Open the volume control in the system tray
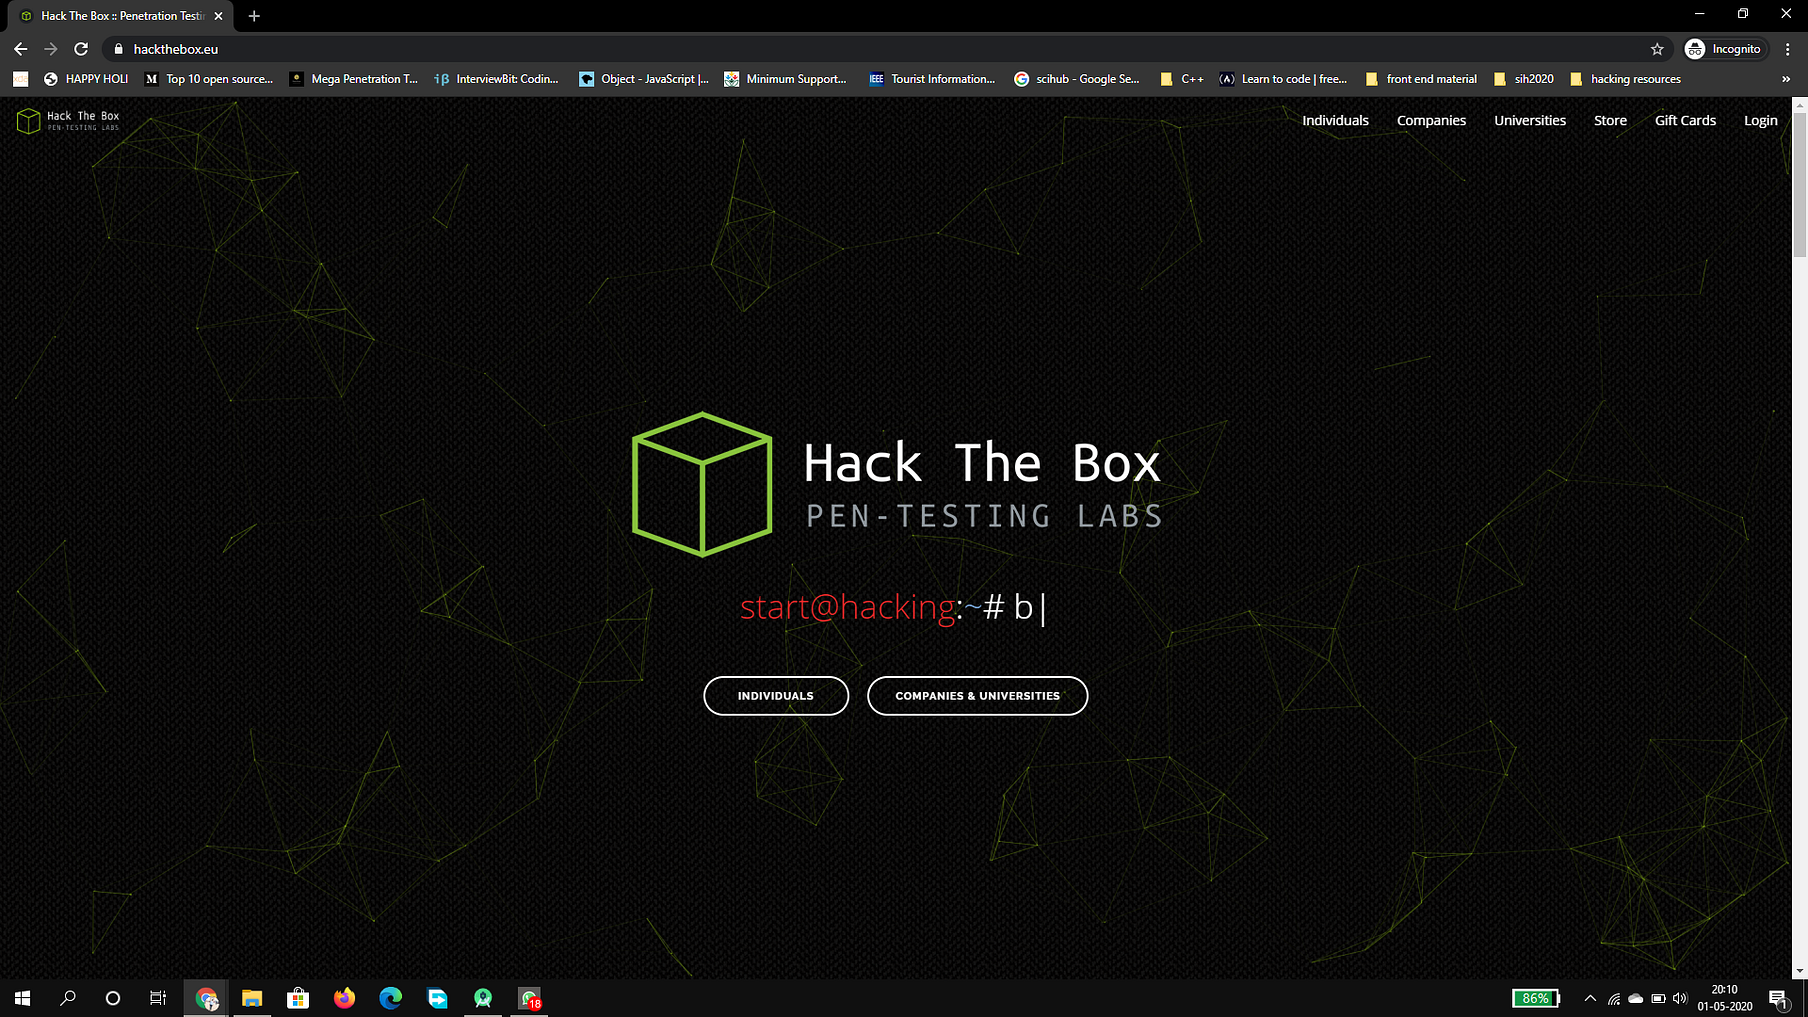 pos(1679,997)
